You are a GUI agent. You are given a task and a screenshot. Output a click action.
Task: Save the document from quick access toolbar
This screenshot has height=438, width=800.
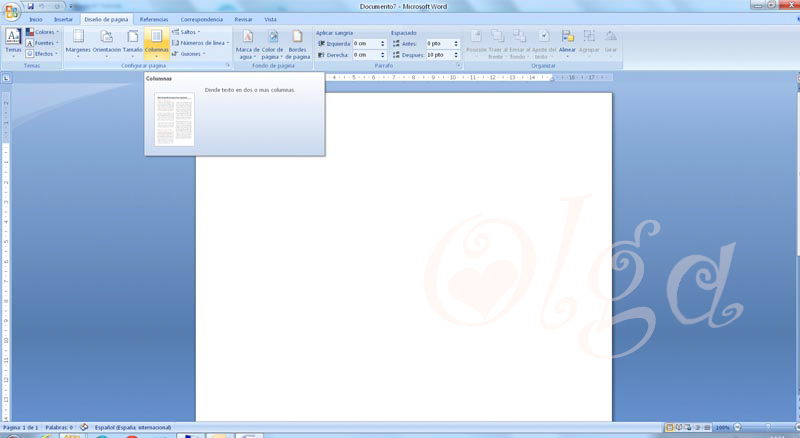point(31,6)
